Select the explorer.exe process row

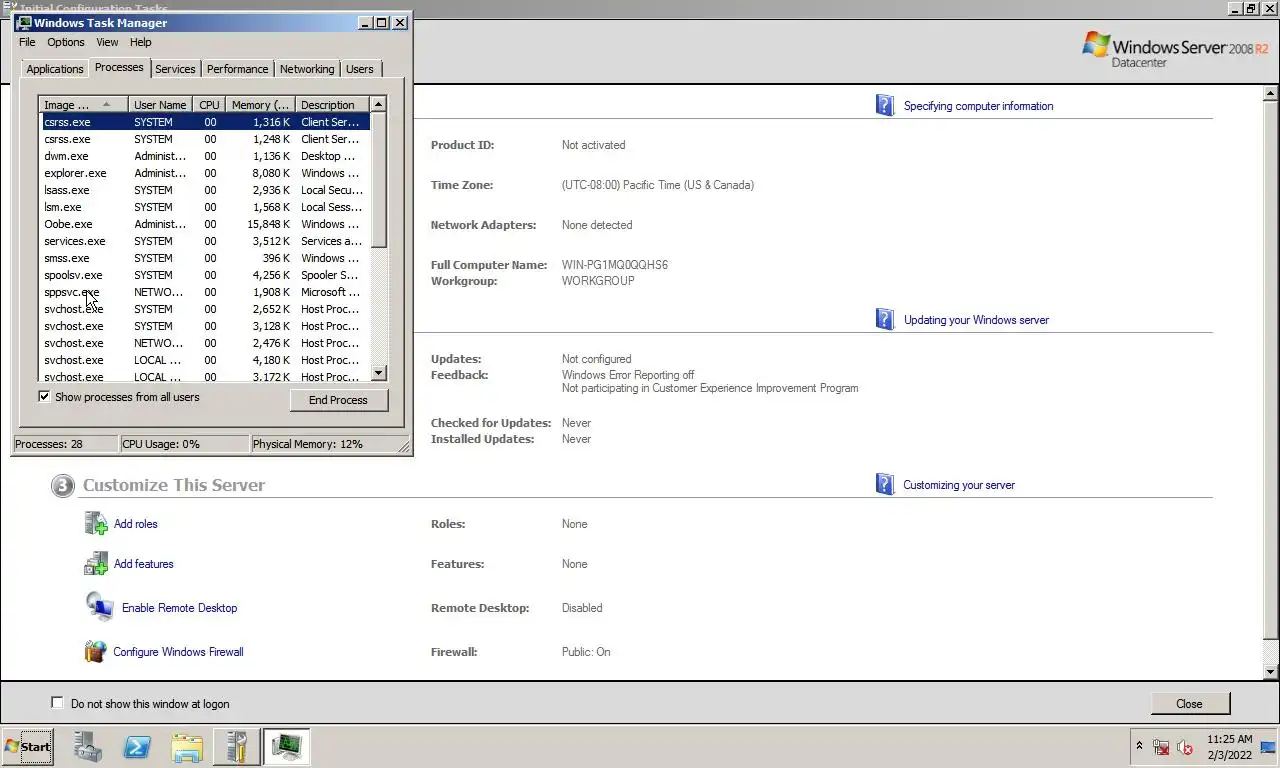coord(205,173)
